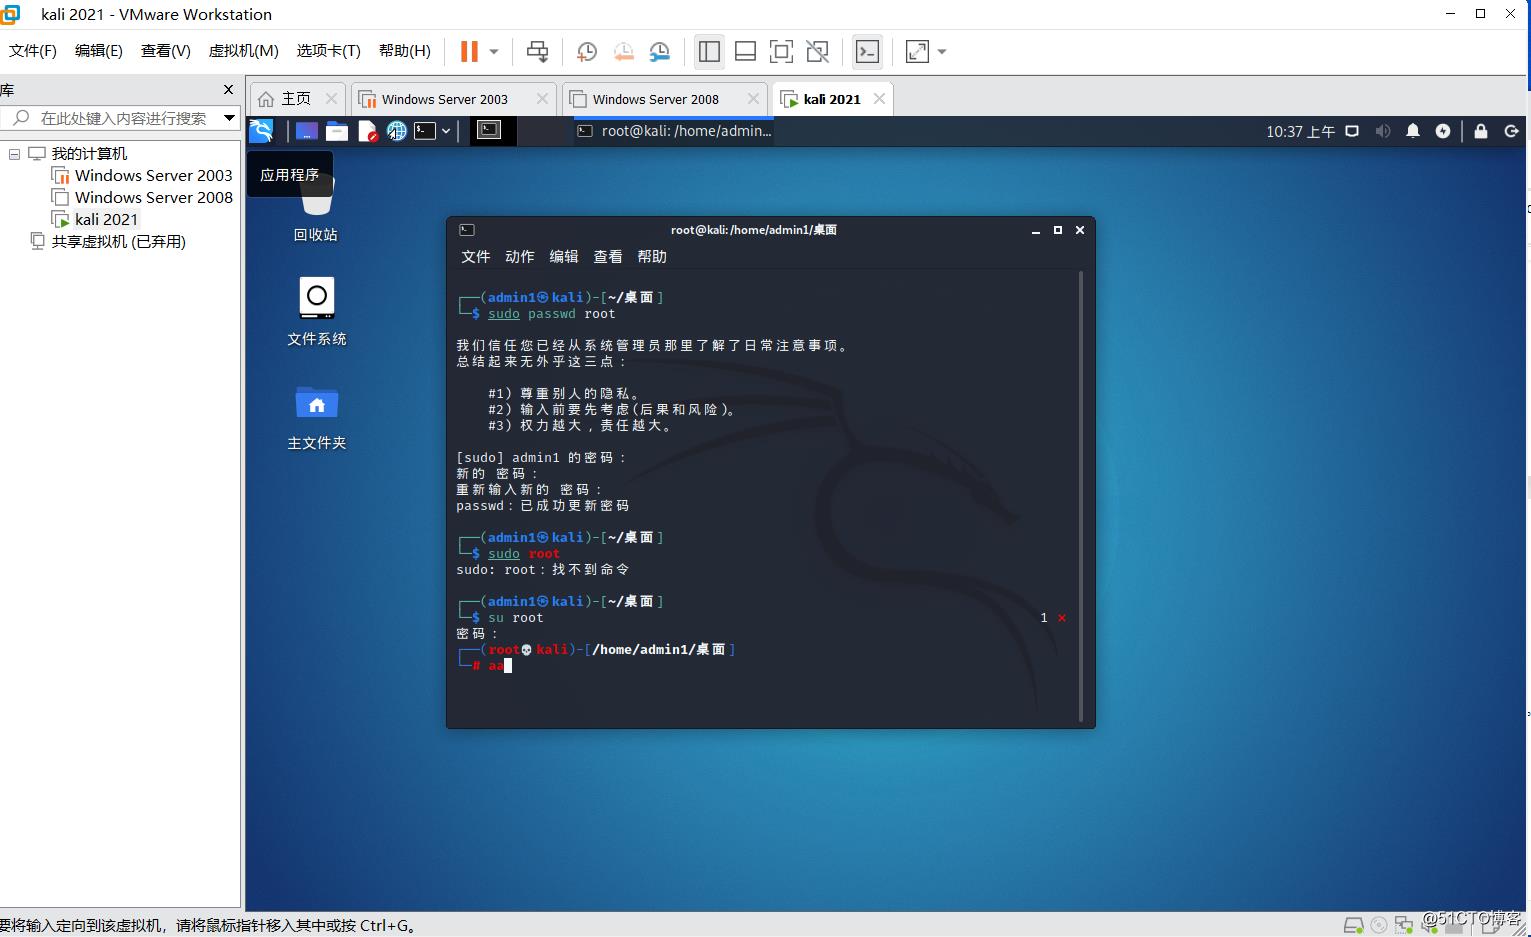1531x937 pixels.
Task: Revert to the previous snapshot
Action: click(623, 51)
